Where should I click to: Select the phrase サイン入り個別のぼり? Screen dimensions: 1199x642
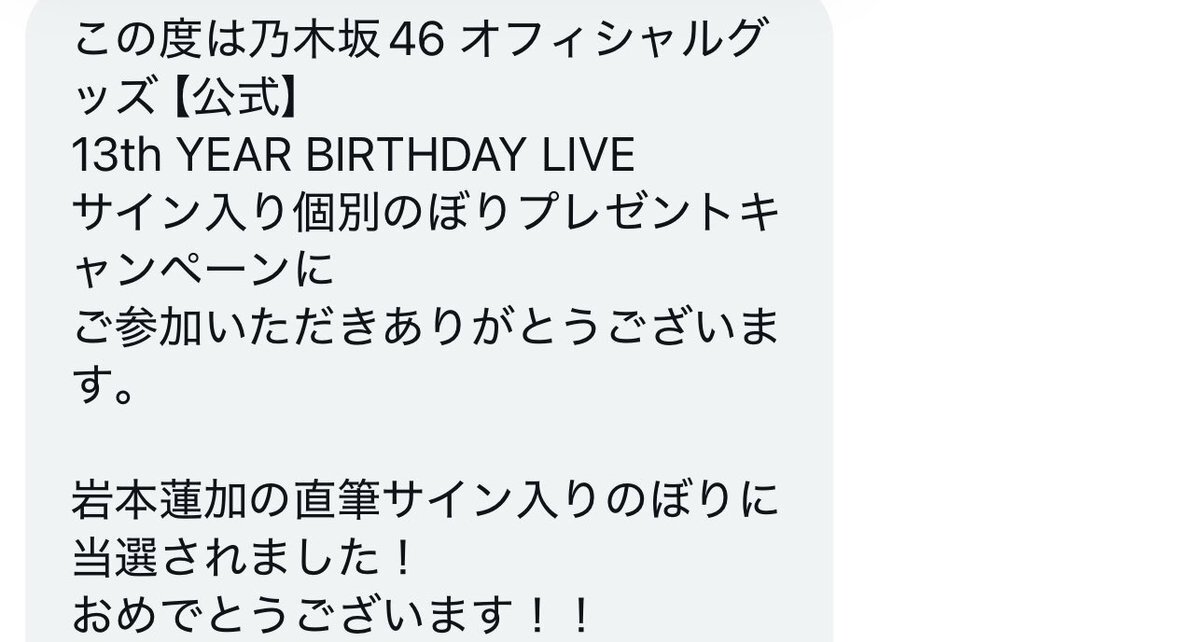(293, 213)
